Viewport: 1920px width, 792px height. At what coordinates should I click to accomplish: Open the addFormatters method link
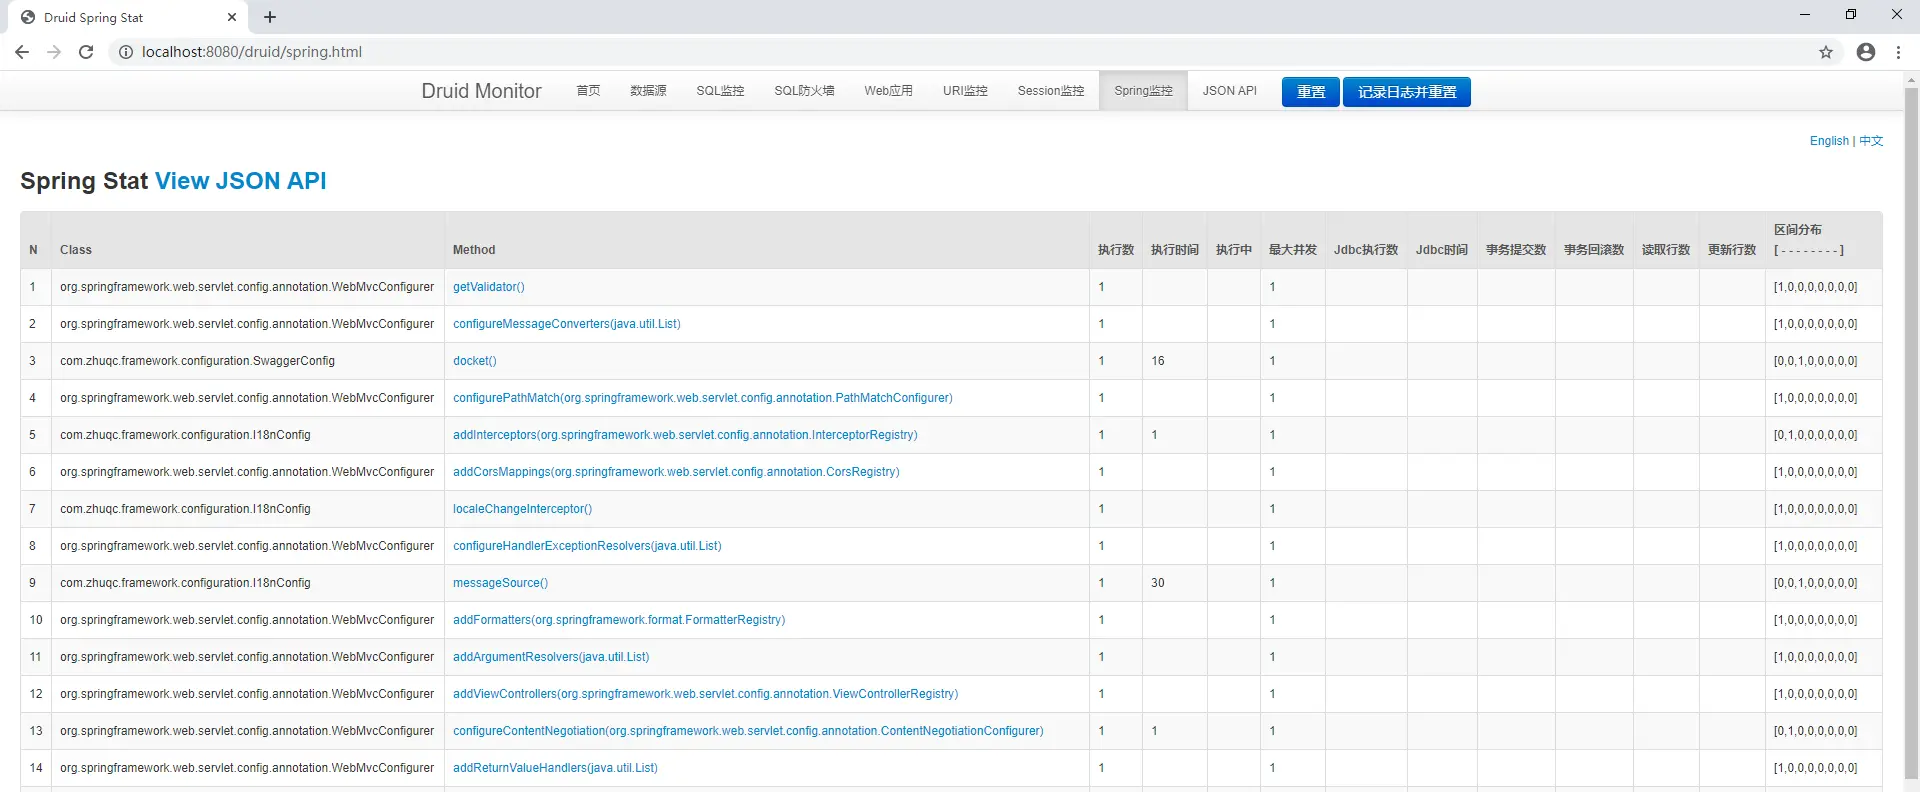coord(619,620)
